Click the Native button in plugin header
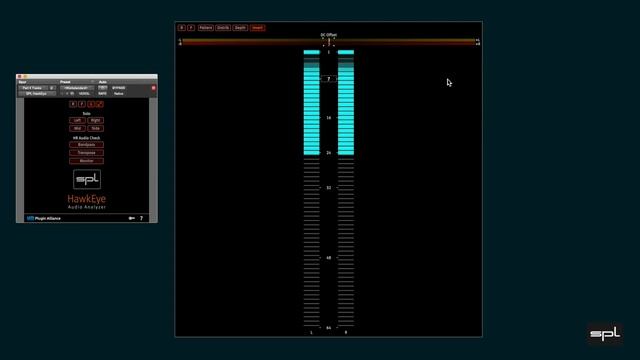 pyautogui.click(x=119, y=93)
